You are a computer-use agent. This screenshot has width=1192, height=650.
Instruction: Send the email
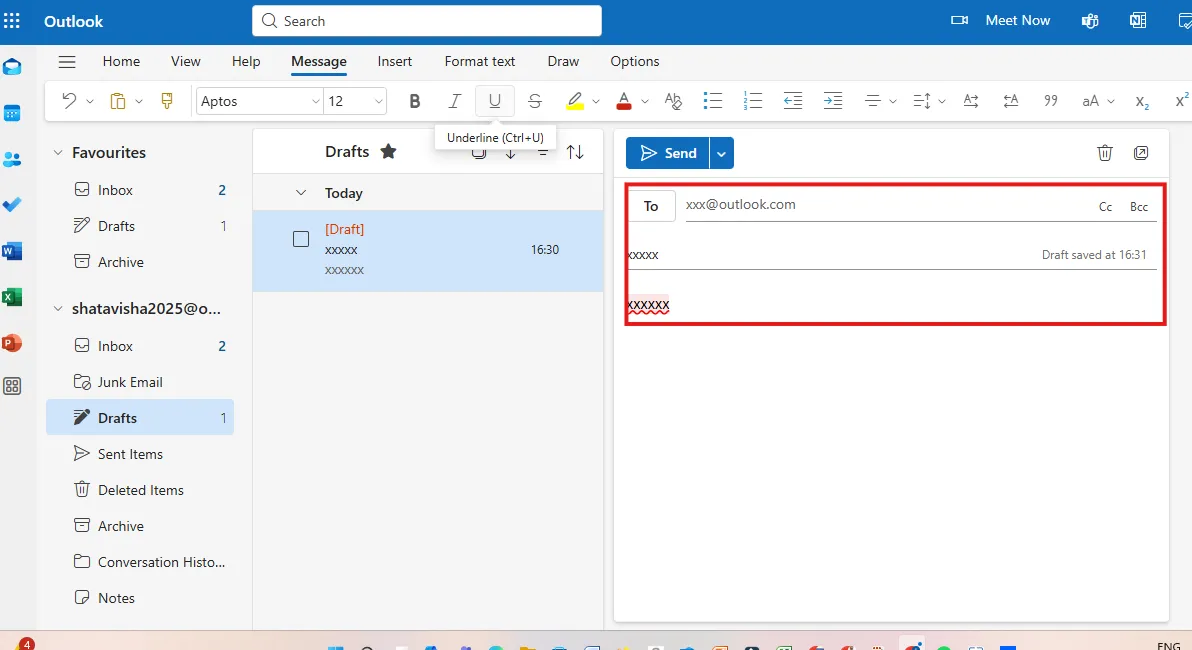[667, 153]
